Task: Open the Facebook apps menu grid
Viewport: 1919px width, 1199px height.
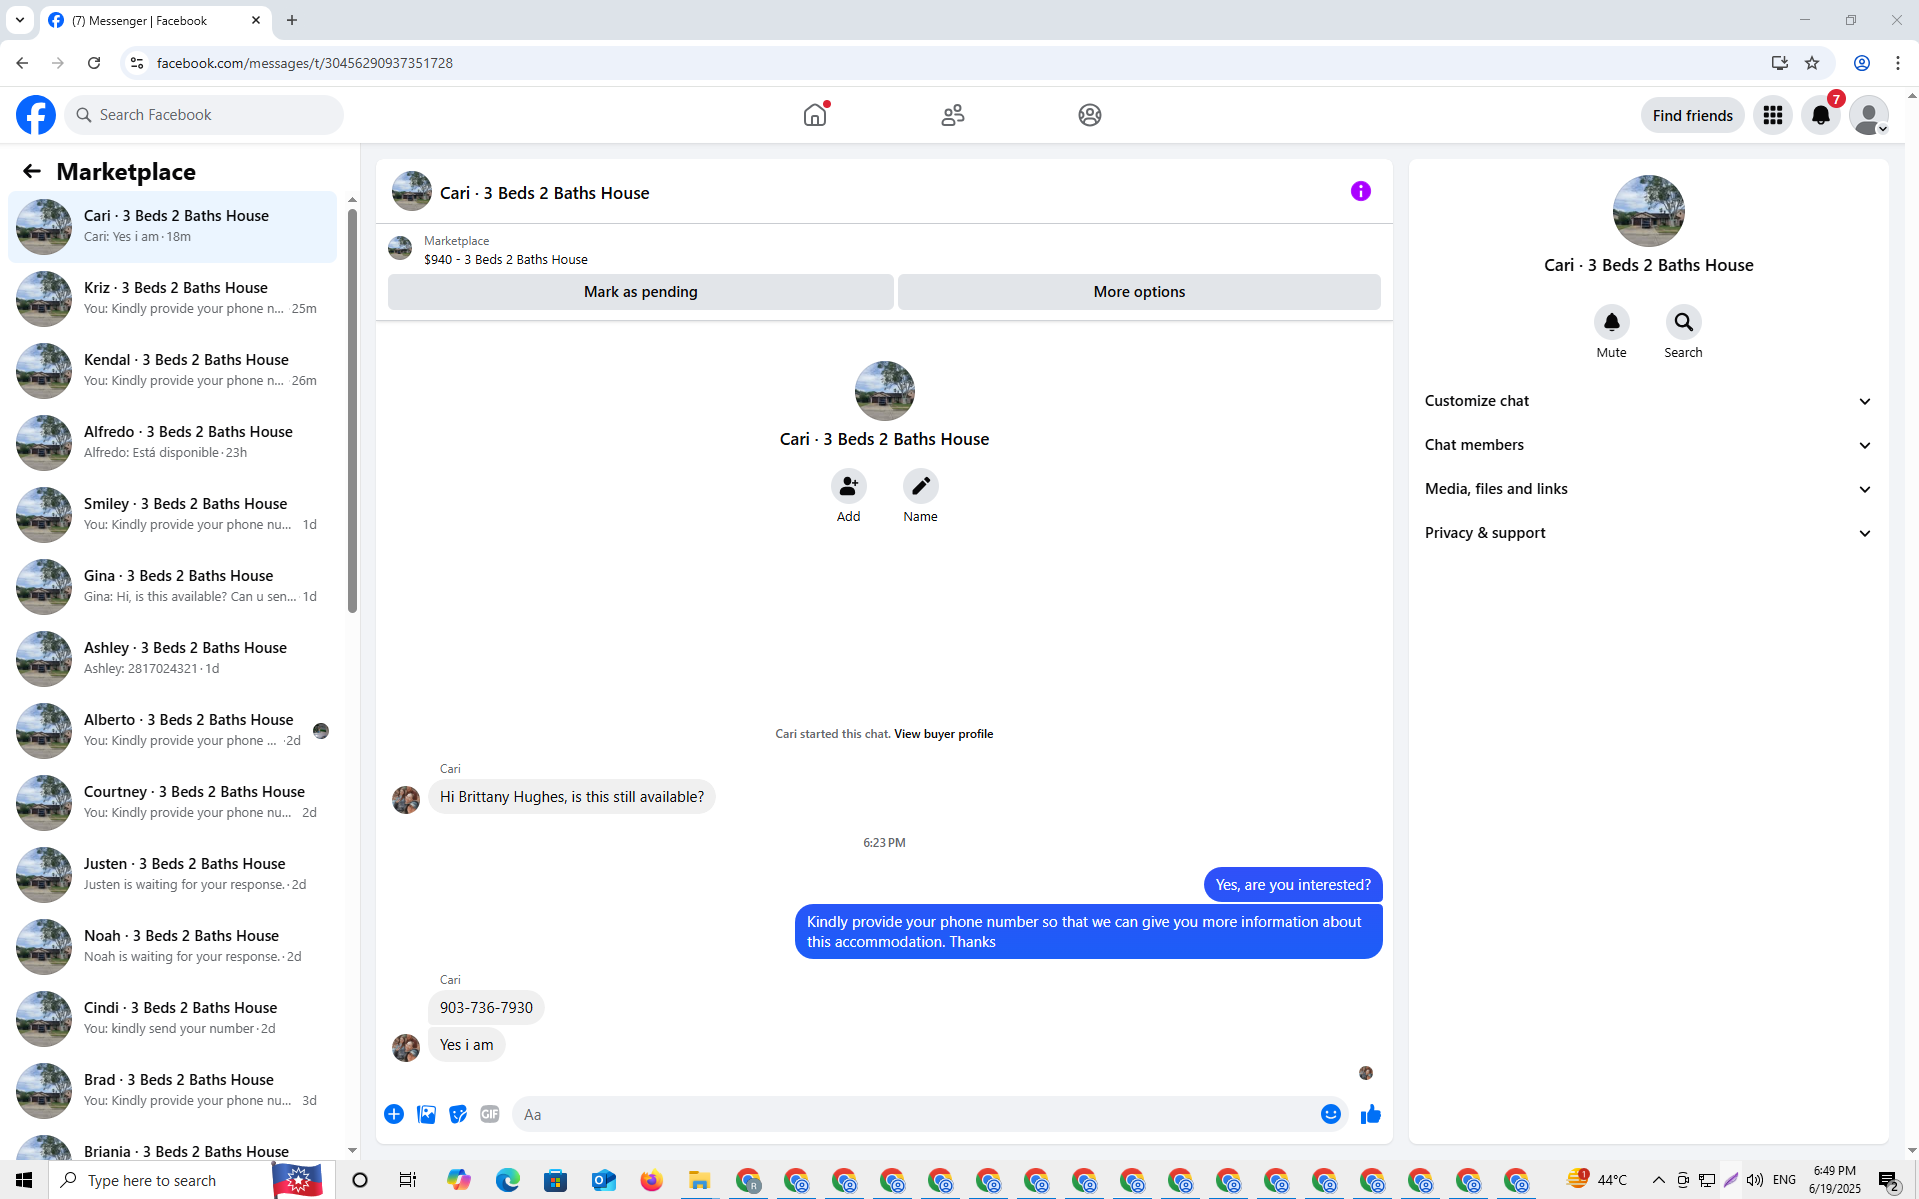Action: 1773,115
